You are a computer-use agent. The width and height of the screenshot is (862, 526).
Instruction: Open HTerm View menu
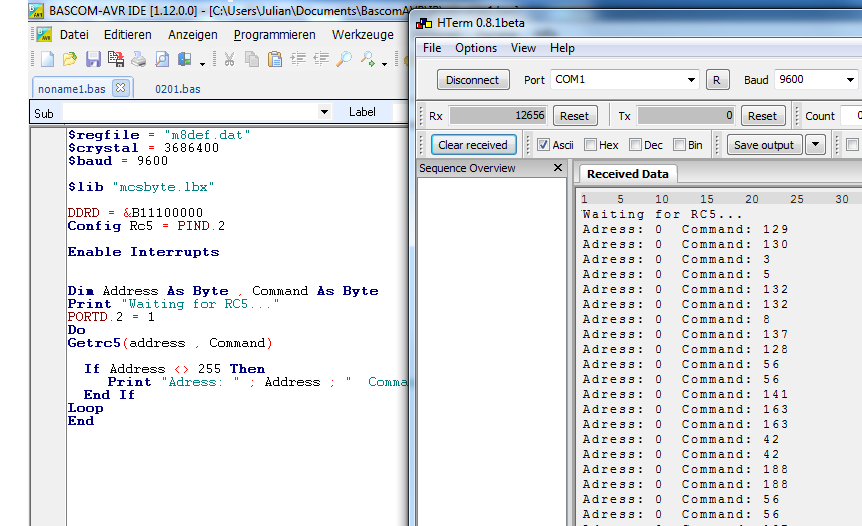pos(523,48)
